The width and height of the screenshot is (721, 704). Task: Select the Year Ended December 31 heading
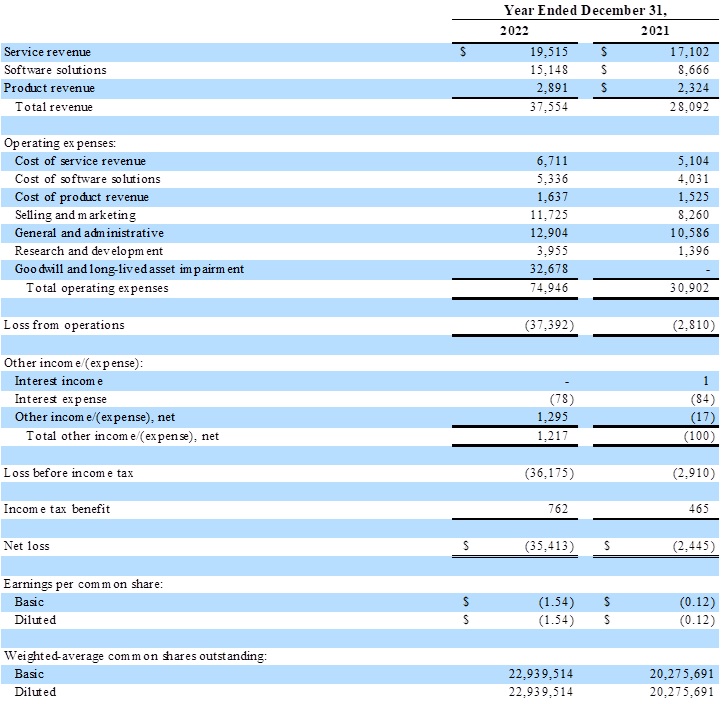[585, 10]
